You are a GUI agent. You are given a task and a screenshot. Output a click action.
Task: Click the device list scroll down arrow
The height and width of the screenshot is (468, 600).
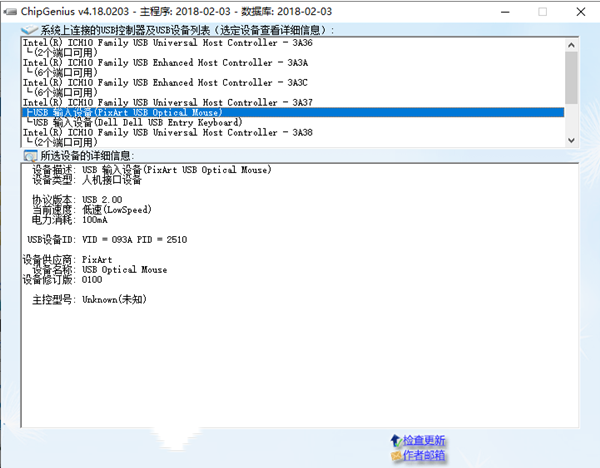pos(571,140)
